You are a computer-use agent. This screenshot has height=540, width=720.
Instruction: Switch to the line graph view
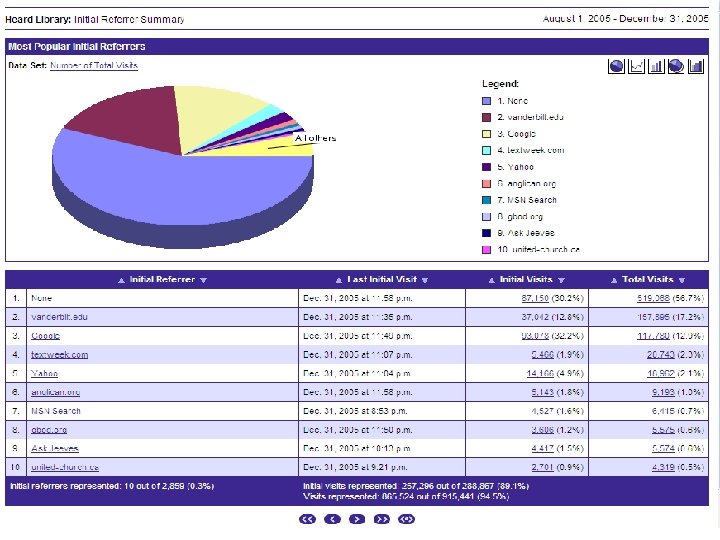click(636, 67)
